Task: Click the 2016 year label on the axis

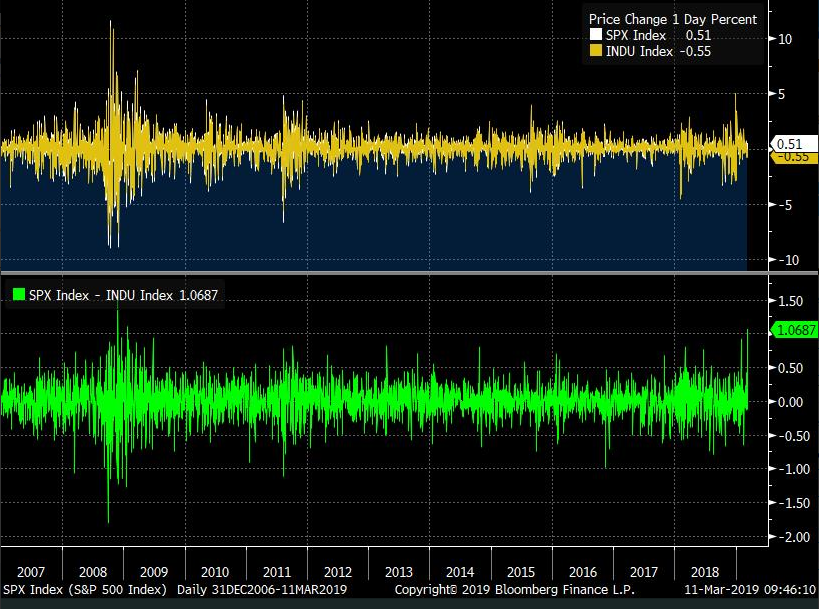Action: (582, 572)
